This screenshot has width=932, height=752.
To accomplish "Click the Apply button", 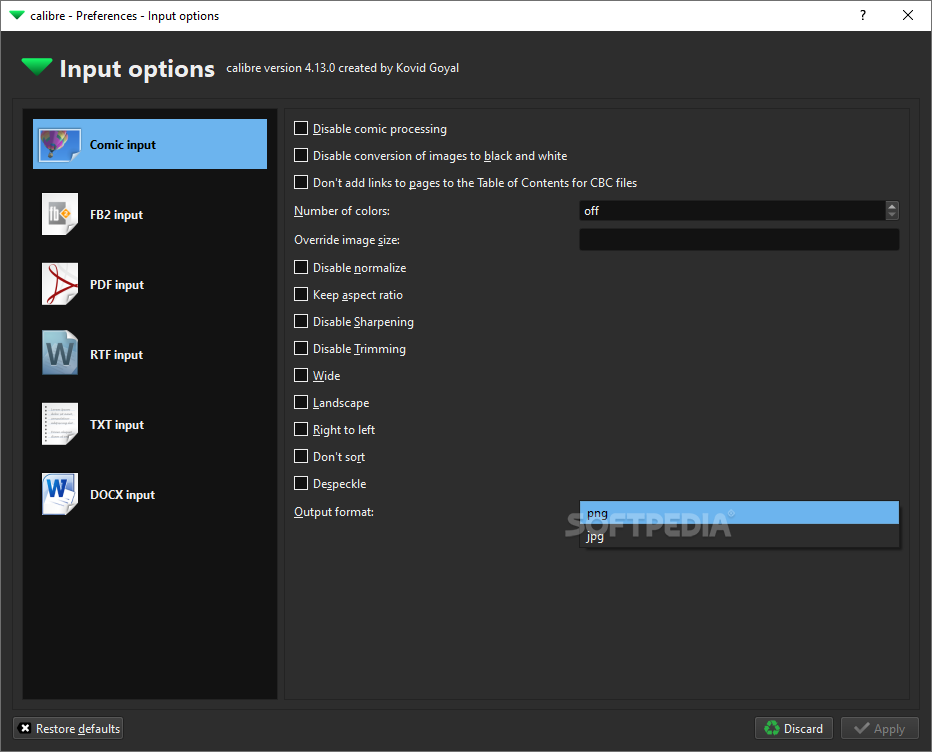I will click(x=880, y=728).
